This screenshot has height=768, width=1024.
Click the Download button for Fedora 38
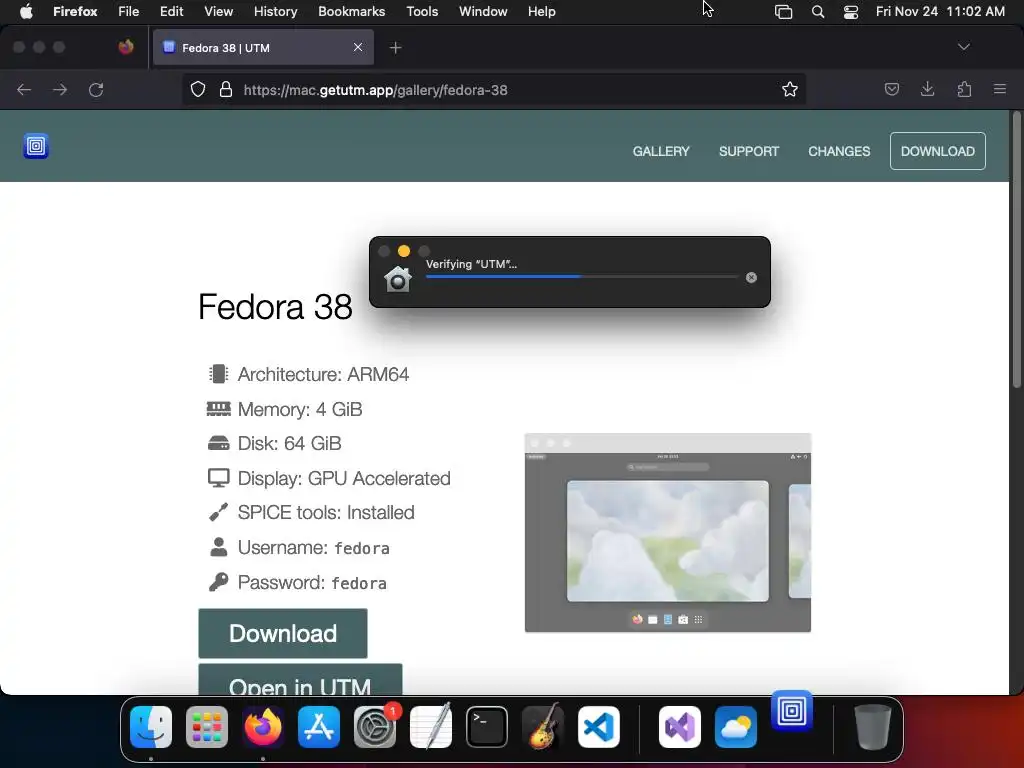pyautogui.click(x=283, y=633)
